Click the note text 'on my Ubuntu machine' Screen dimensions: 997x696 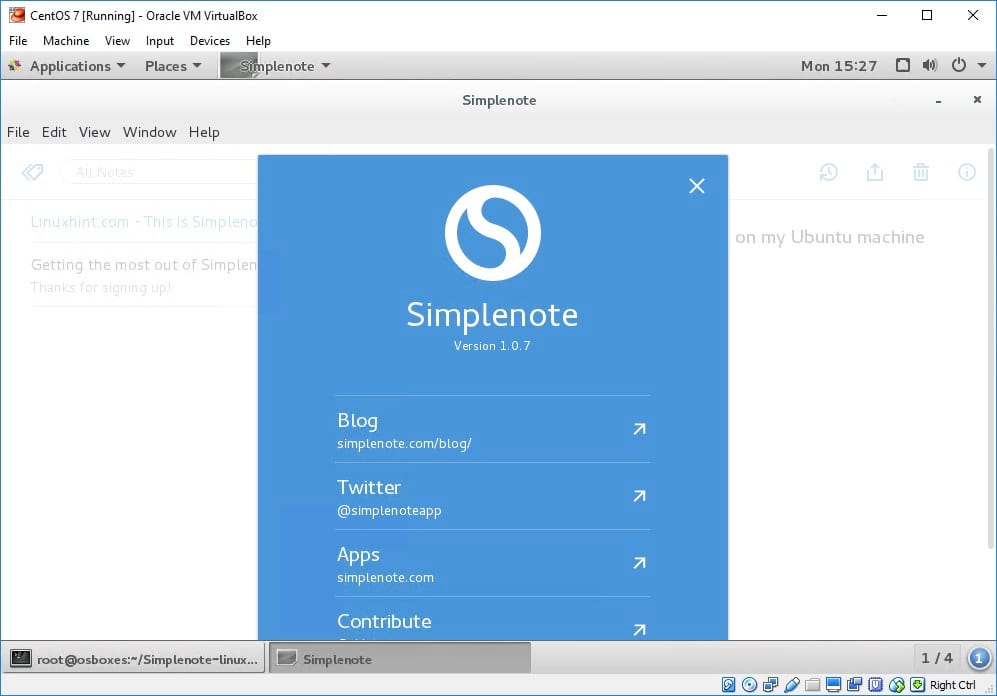coord(830,237)
